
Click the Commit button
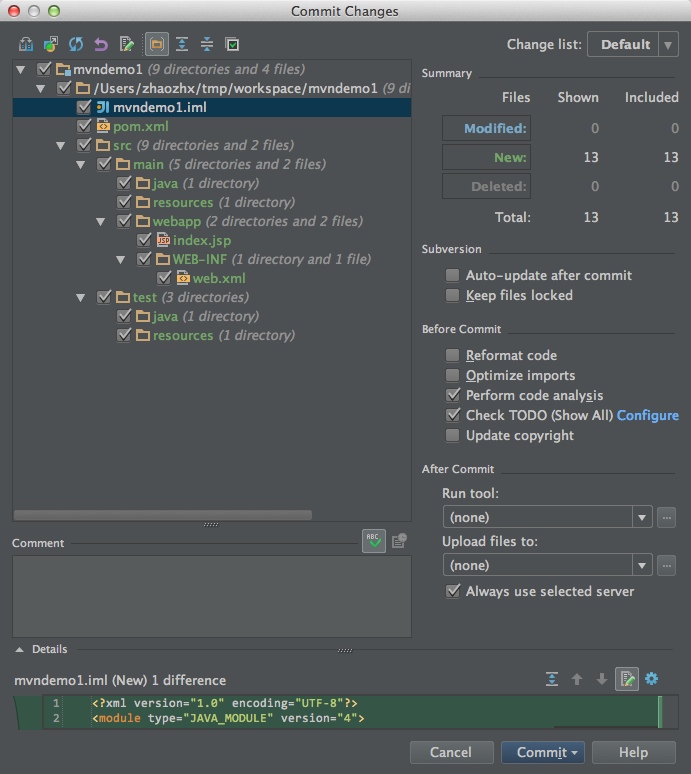[542, 752]
